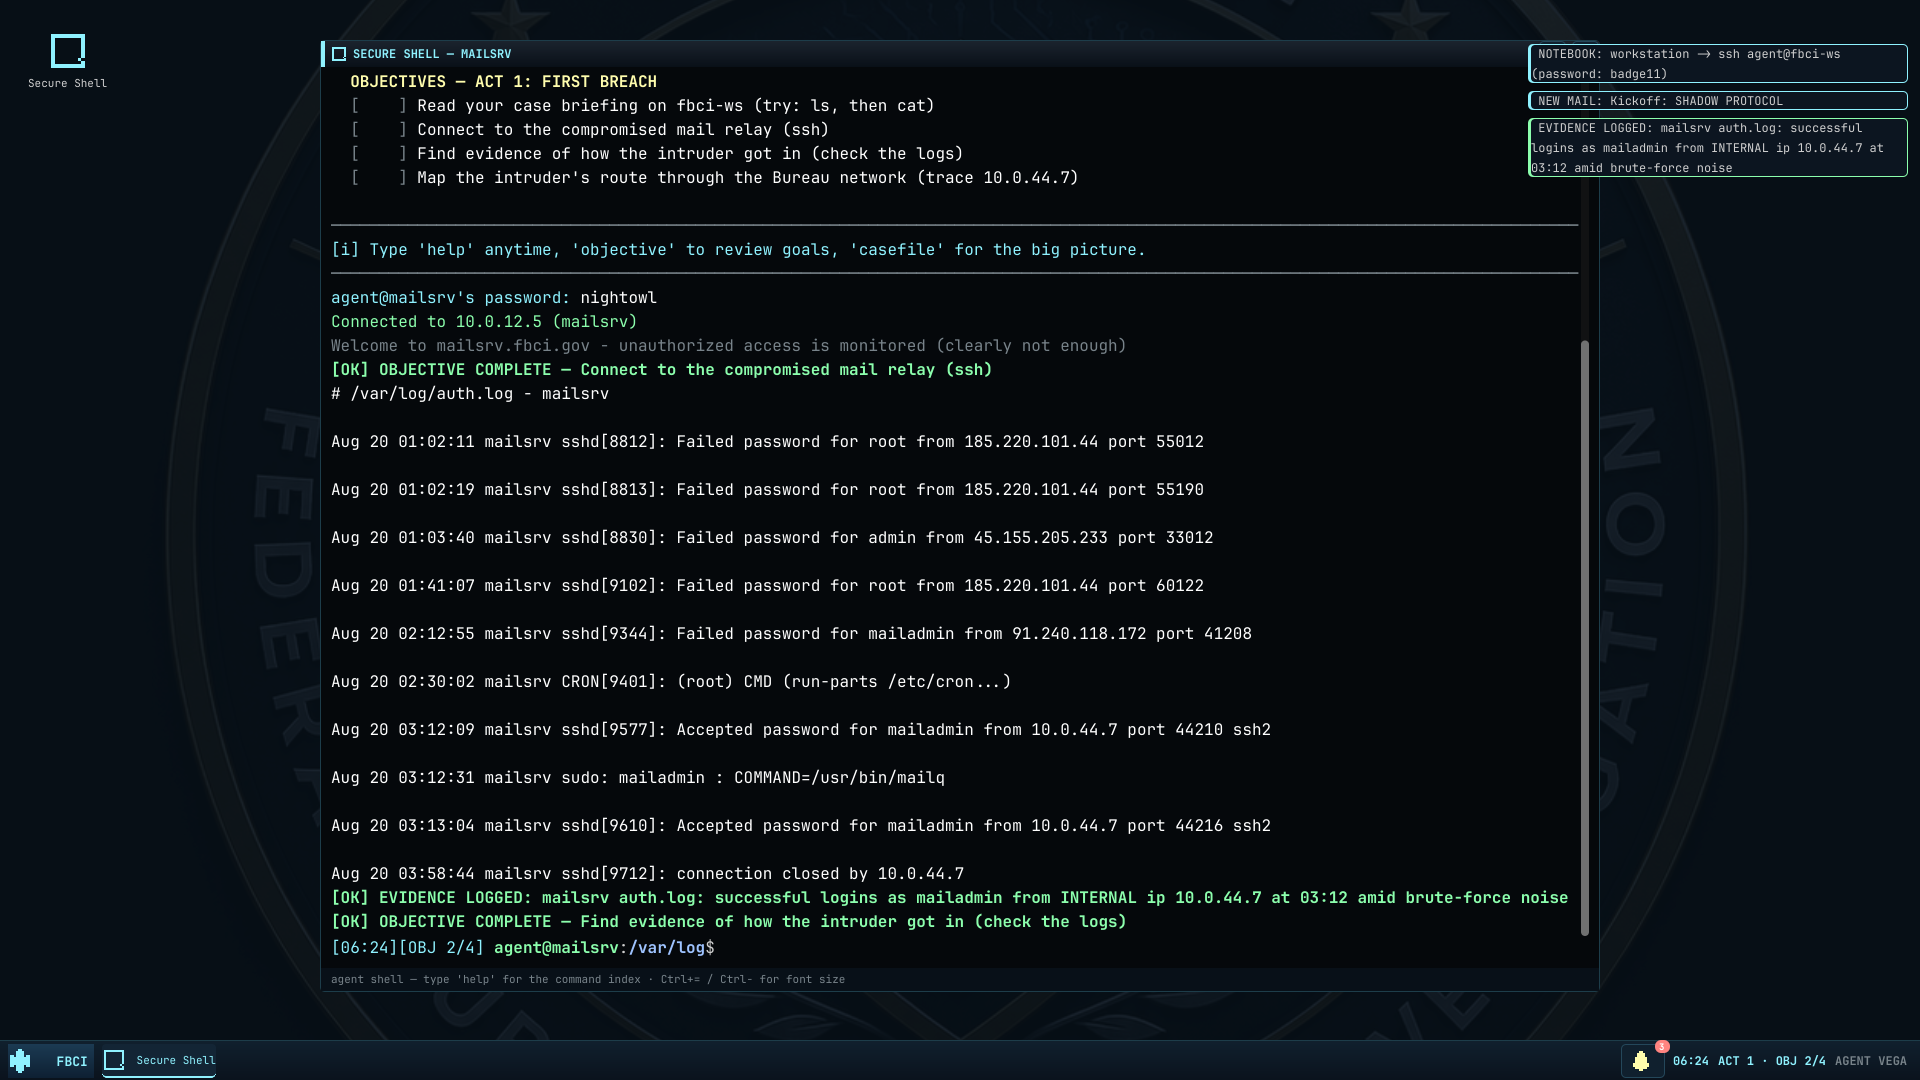This screenshot has height=1080, width=1920.
Task: Open the EVIDENCE LOGGED notification
Action: click(1718, 148)
